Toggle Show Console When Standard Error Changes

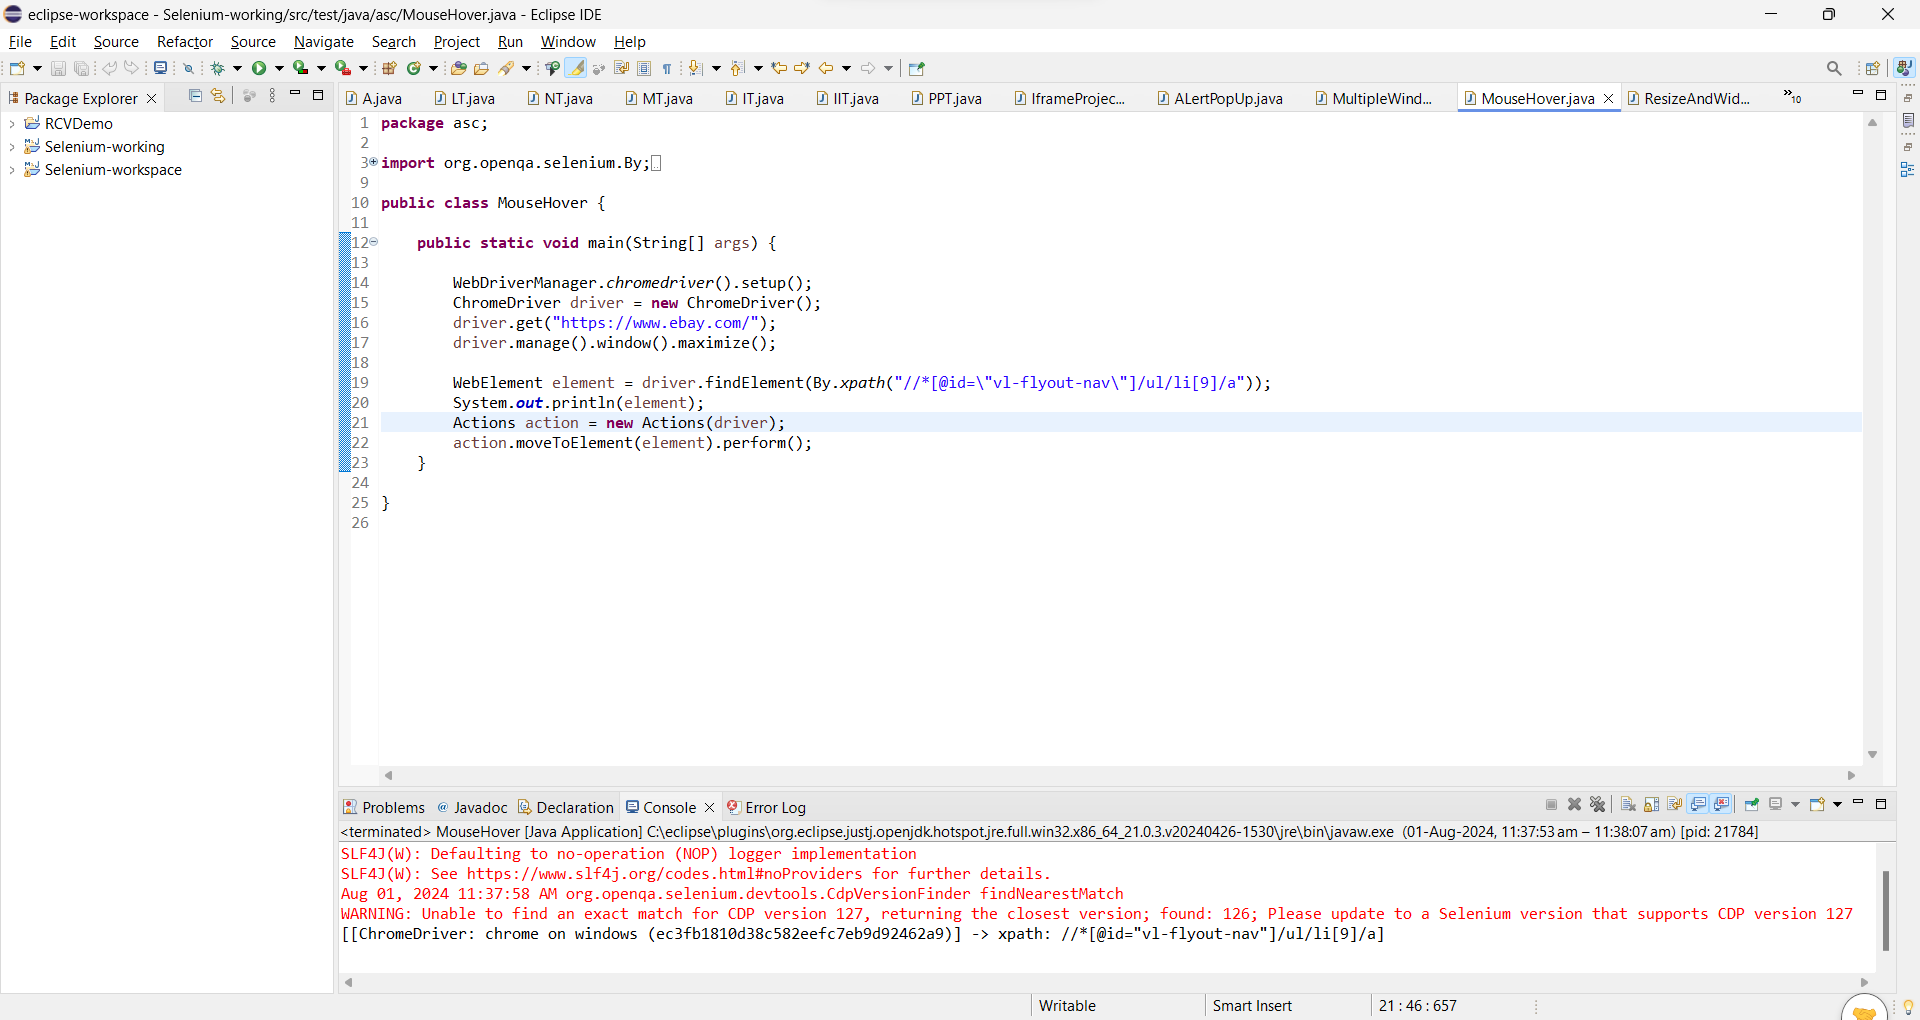(x=1721, y=805)
